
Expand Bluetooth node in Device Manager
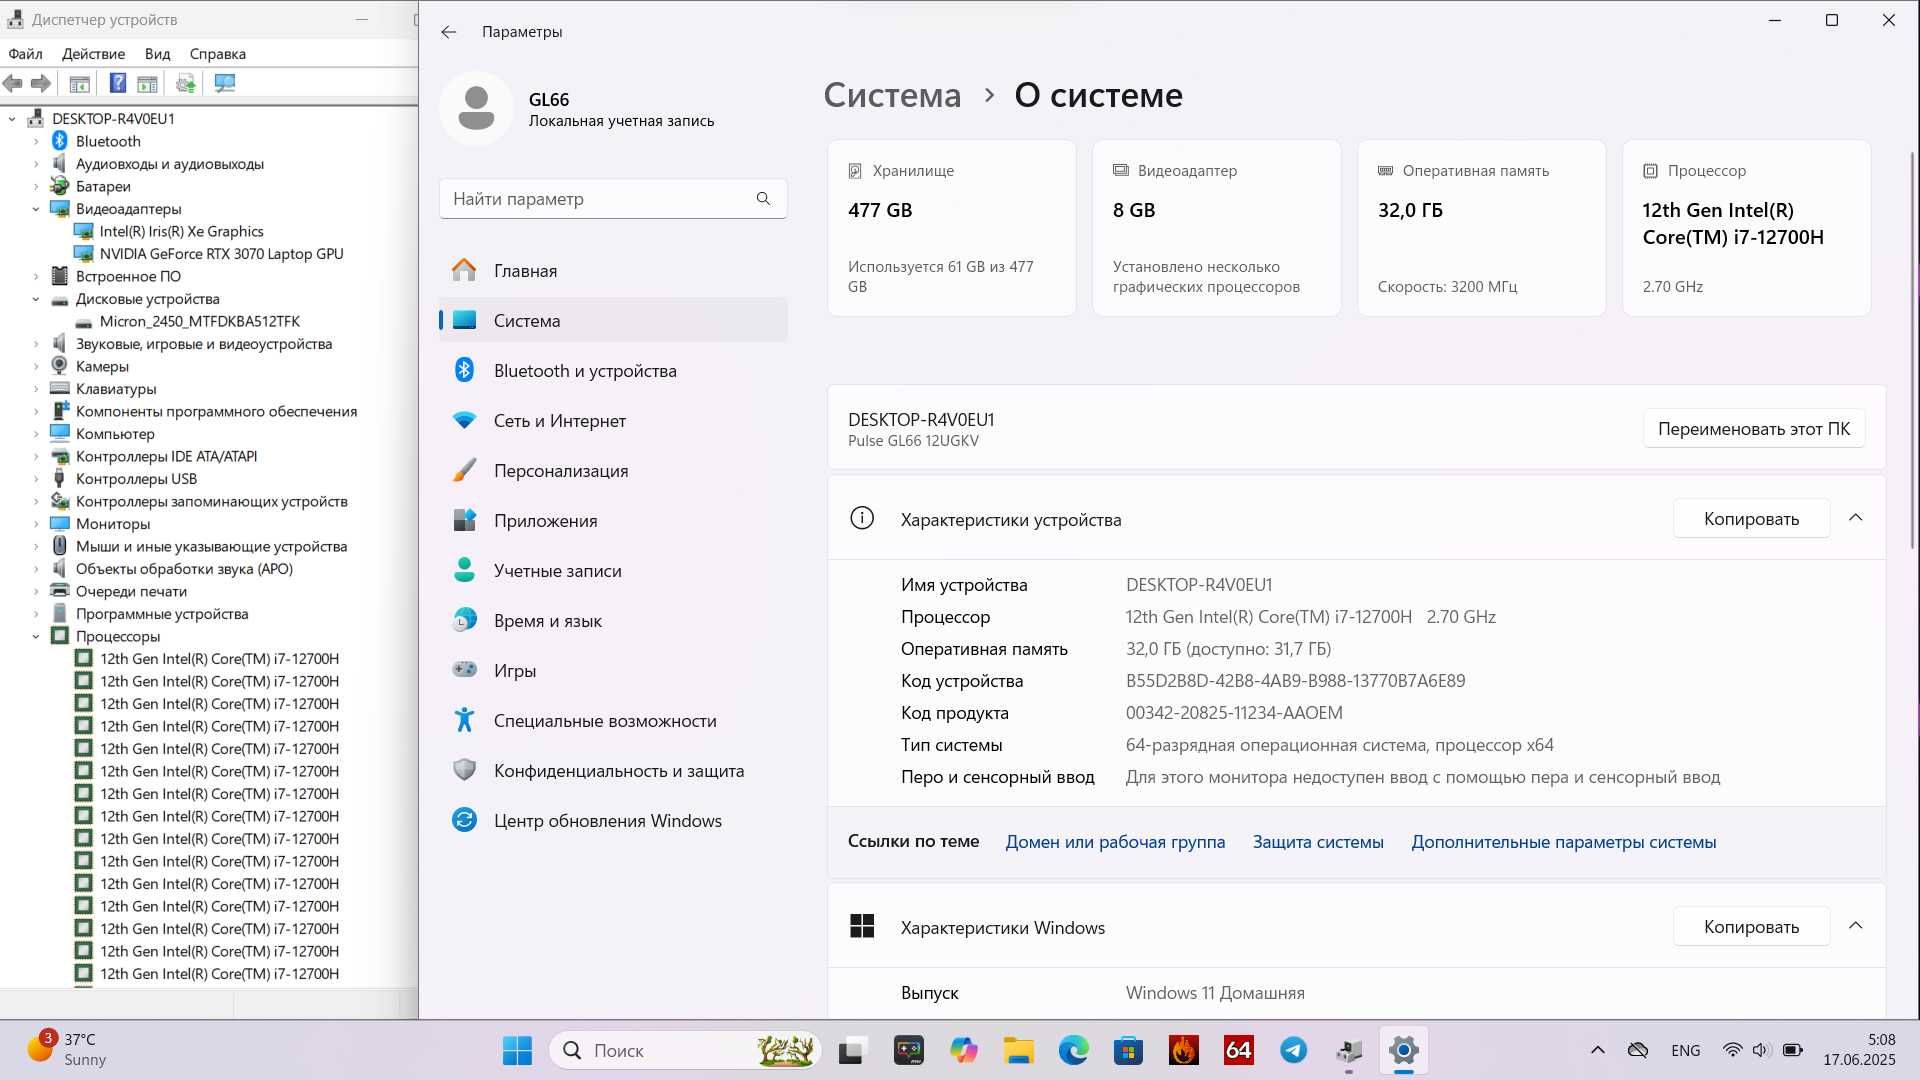pyautogui.click(x=36, y=141)
